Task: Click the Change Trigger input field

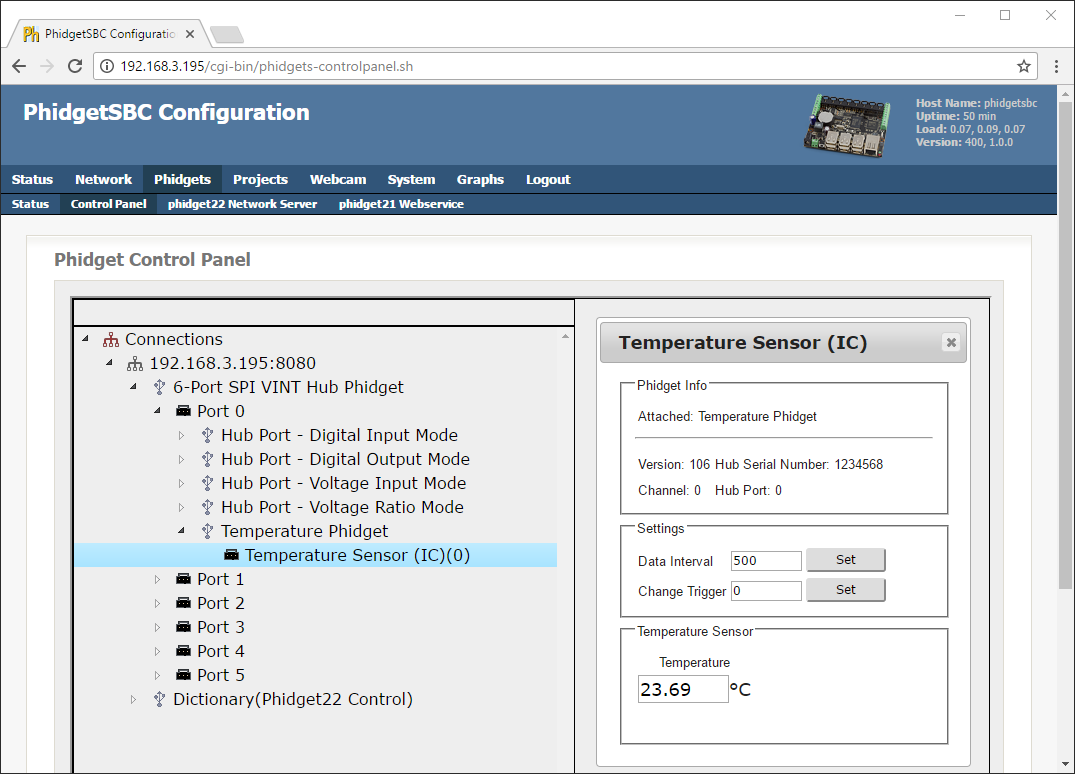Action: tap(766, 591)
